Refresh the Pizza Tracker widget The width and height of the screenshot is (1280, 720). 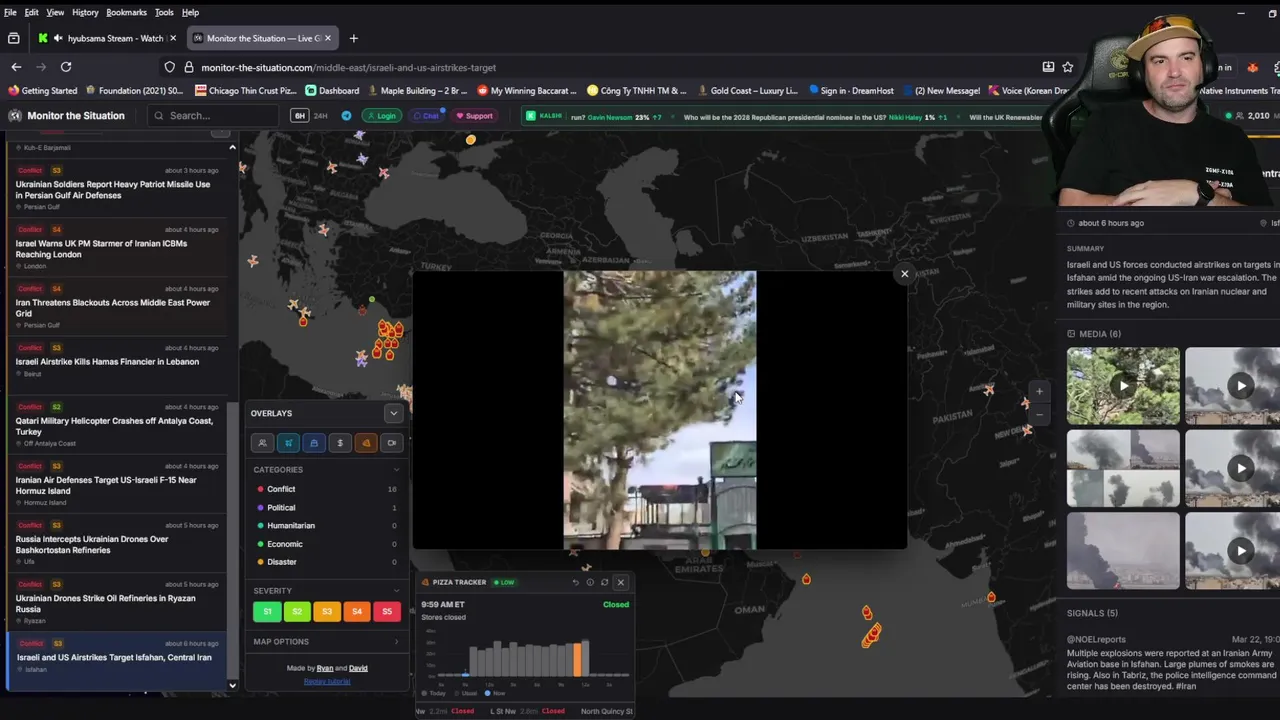[604, 582]
